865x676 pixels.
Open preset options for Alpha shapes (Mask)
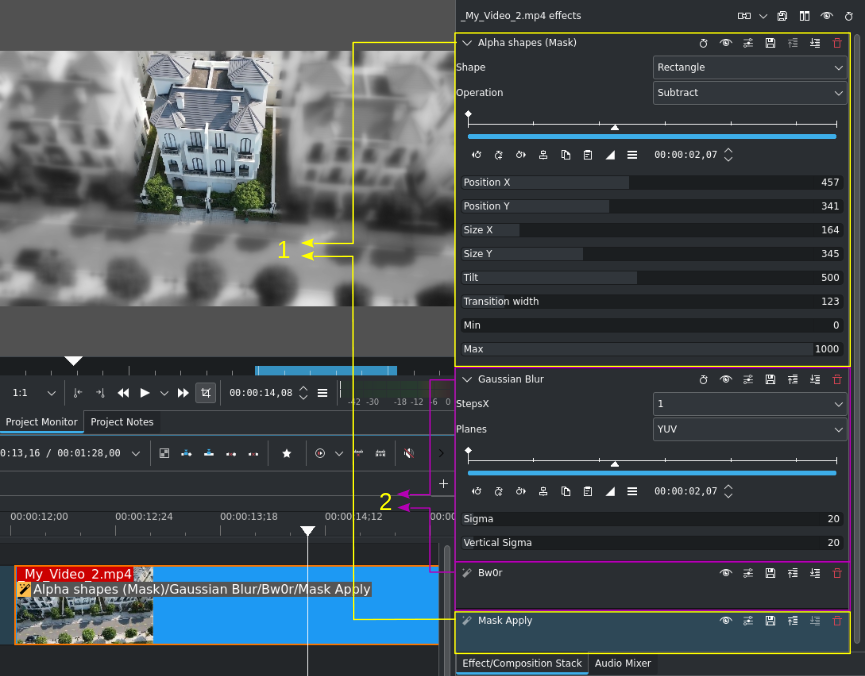click(x=748, y=43)
